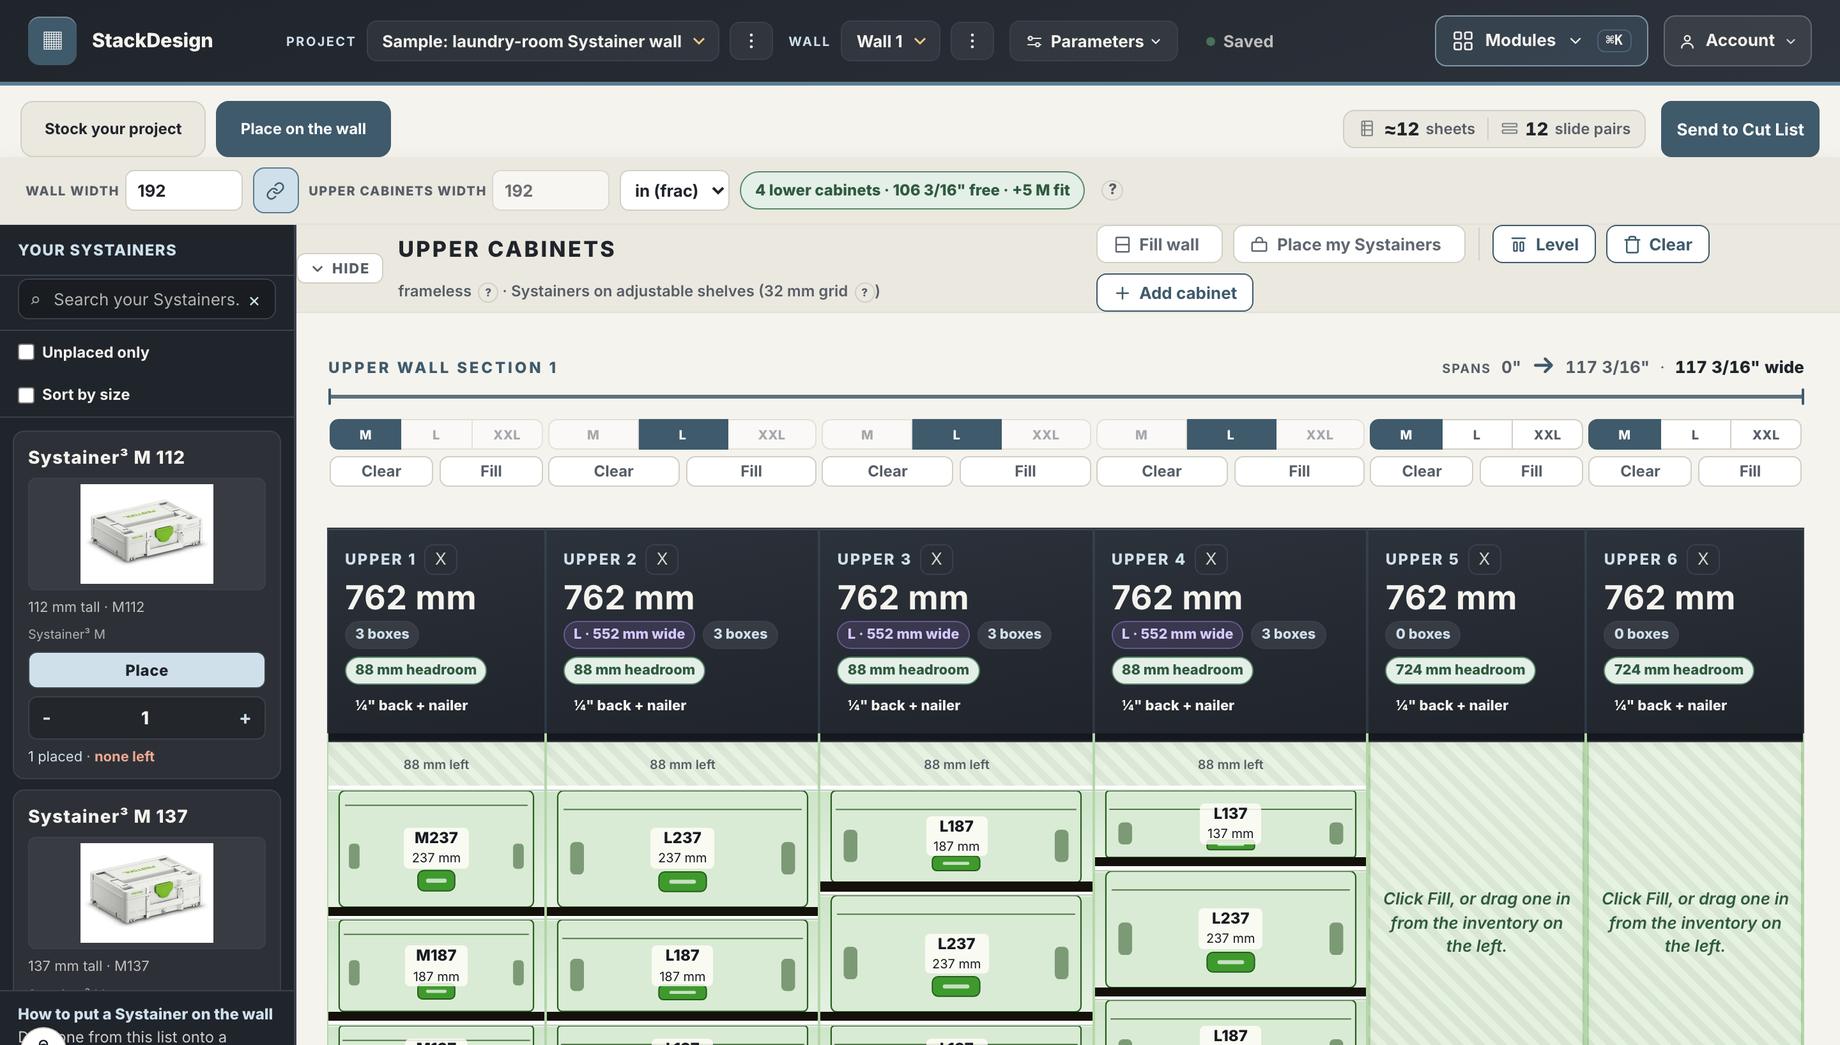
Task: Remove the Upper 3 cabinet with its X
Action: point(936,559)
